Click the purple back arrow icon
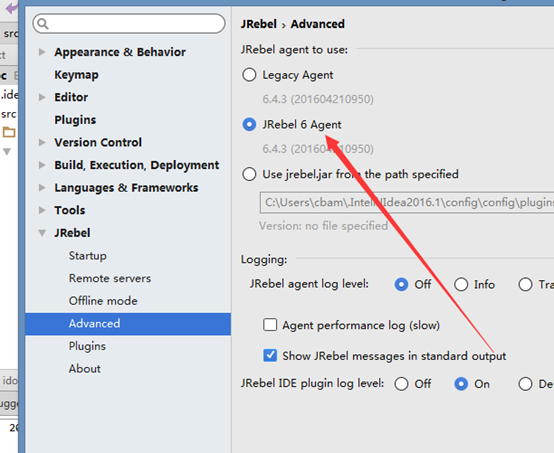 [x=12, y=7]
